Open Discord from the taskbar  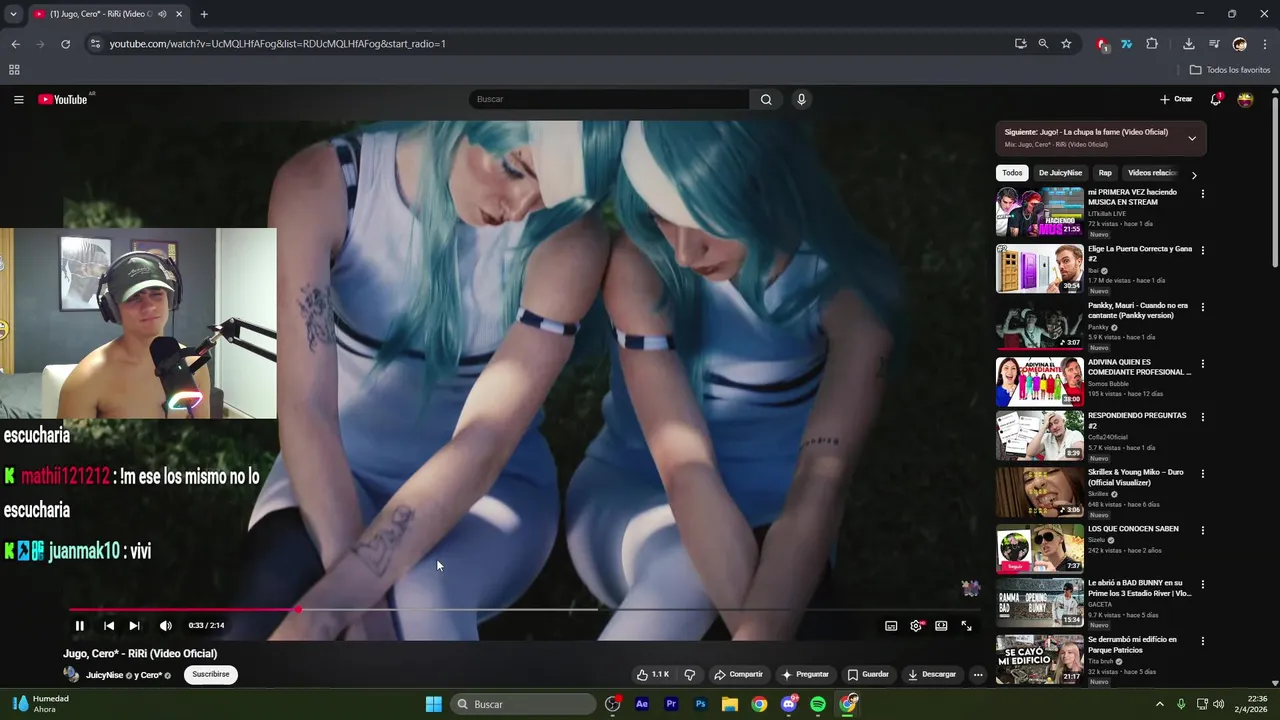pos(789,704)
